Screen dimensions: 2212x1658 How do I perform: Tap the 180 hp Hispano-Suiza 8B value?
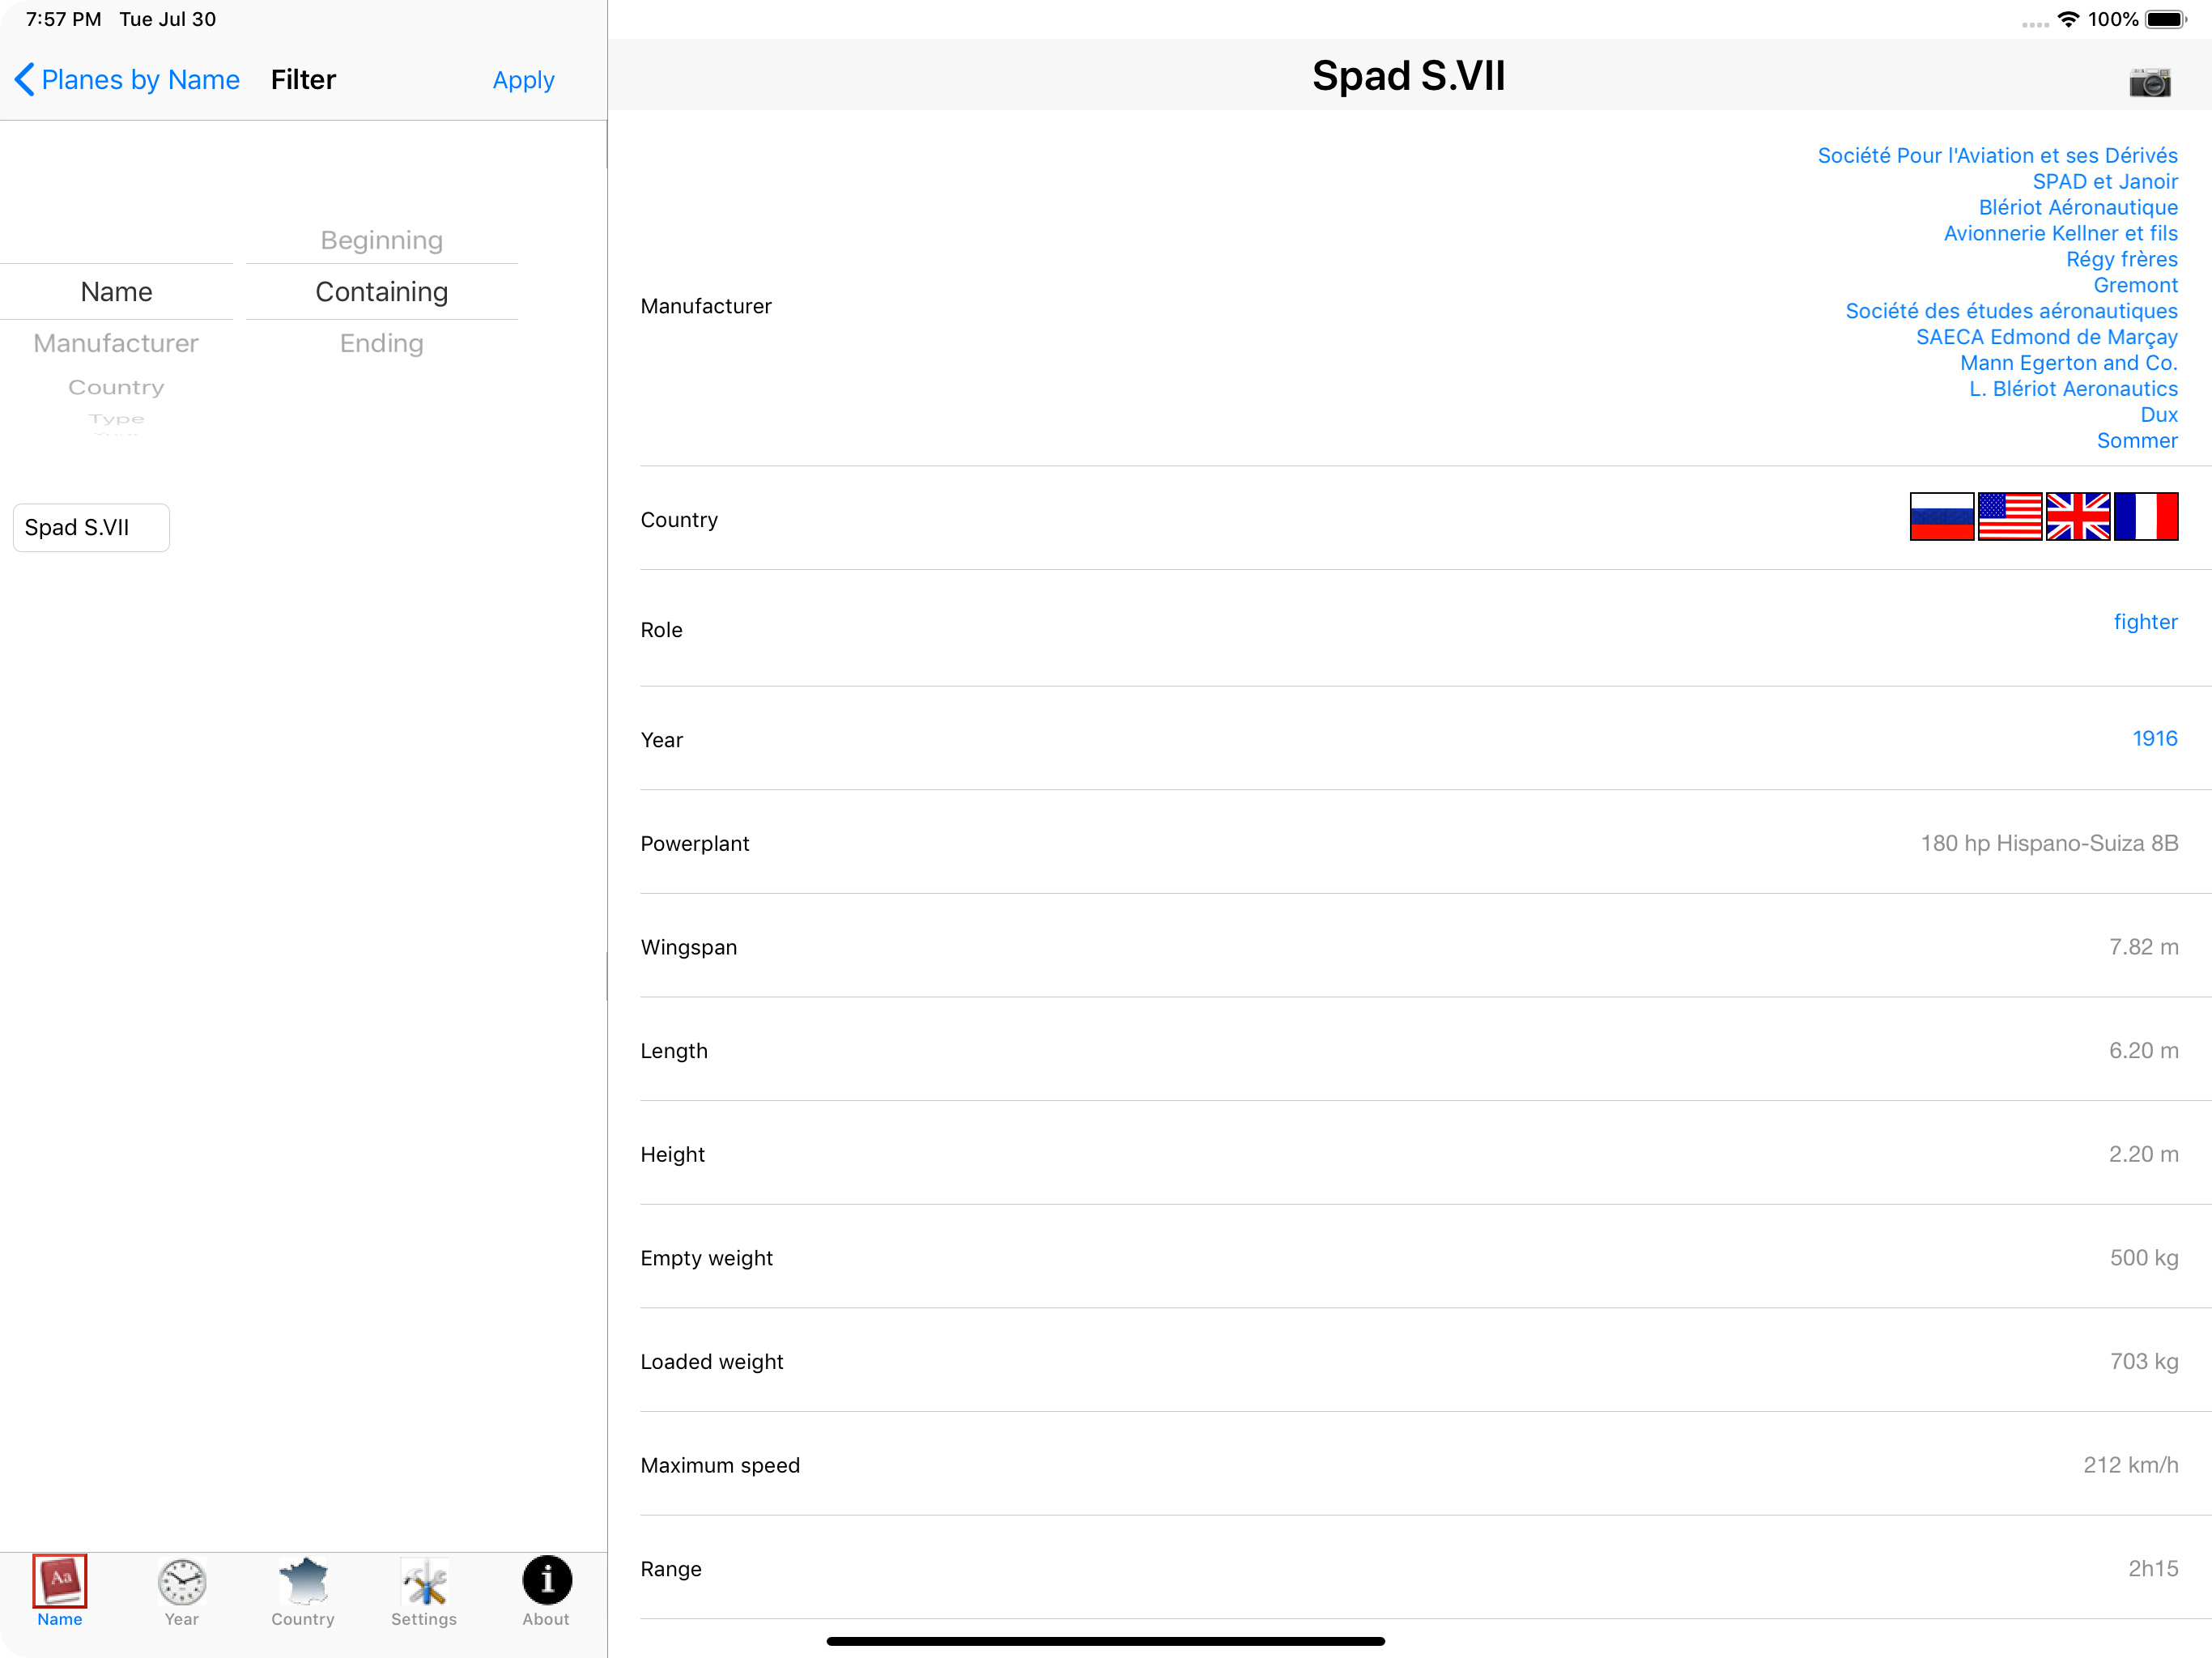2049,843
